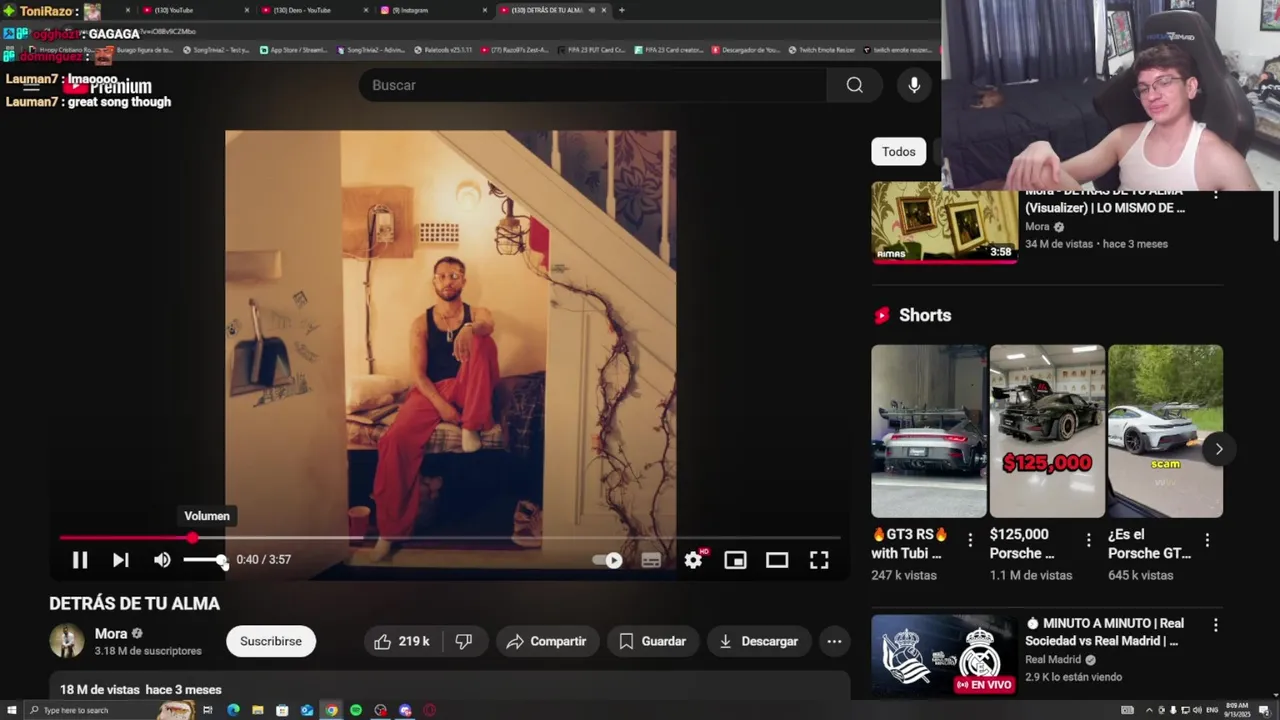Open options for GT3 RS short

[x=970, y=539]
